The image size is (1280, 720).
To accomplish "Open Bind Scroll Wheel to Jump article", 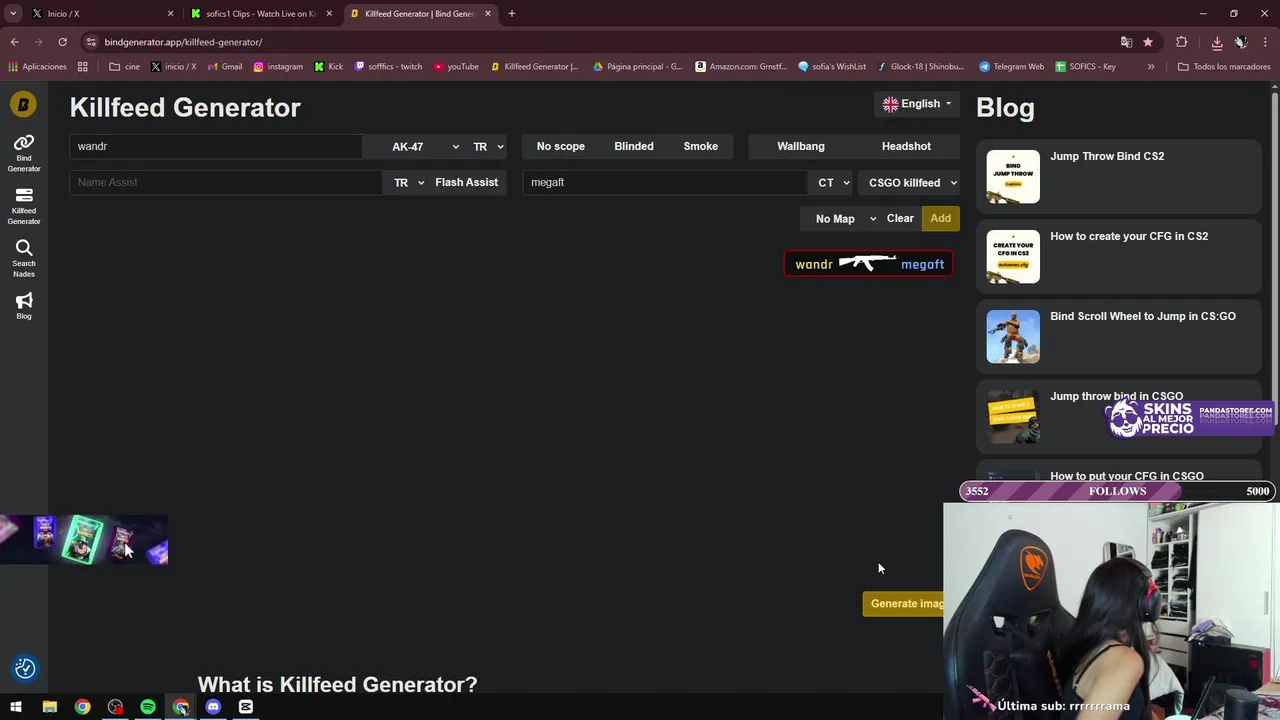I will coord(1143,316).
